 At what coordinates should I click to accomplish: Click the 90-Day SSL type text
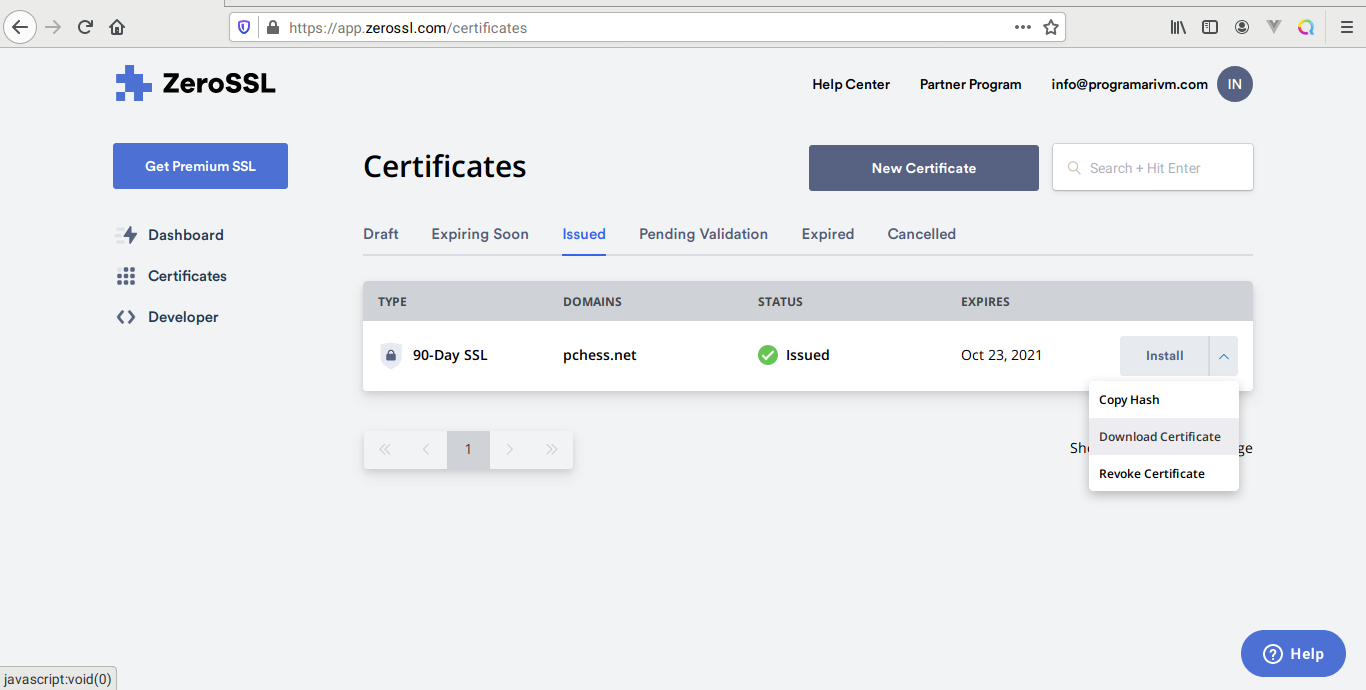[450, 355]
